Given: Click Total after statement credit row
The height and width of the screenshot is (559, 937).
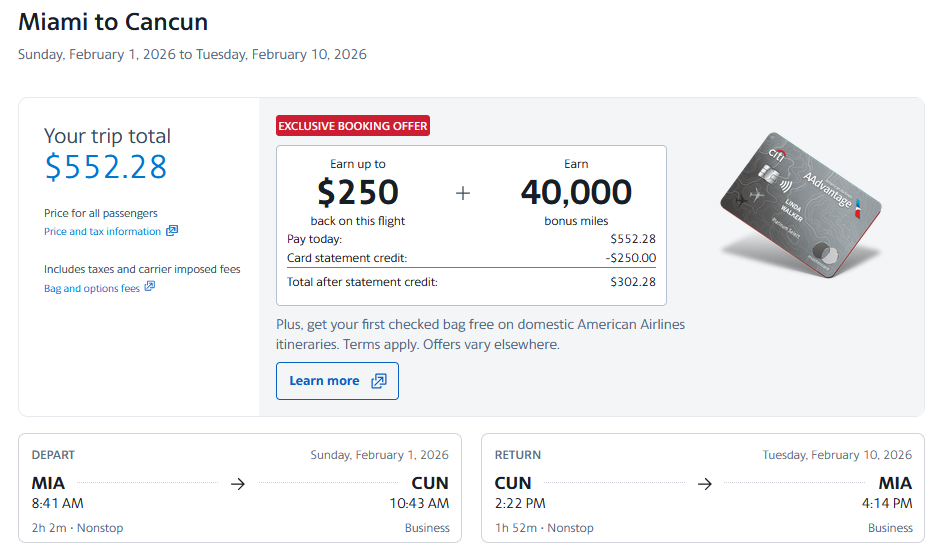Looking at the screenshot, I should tap(471, 282).
